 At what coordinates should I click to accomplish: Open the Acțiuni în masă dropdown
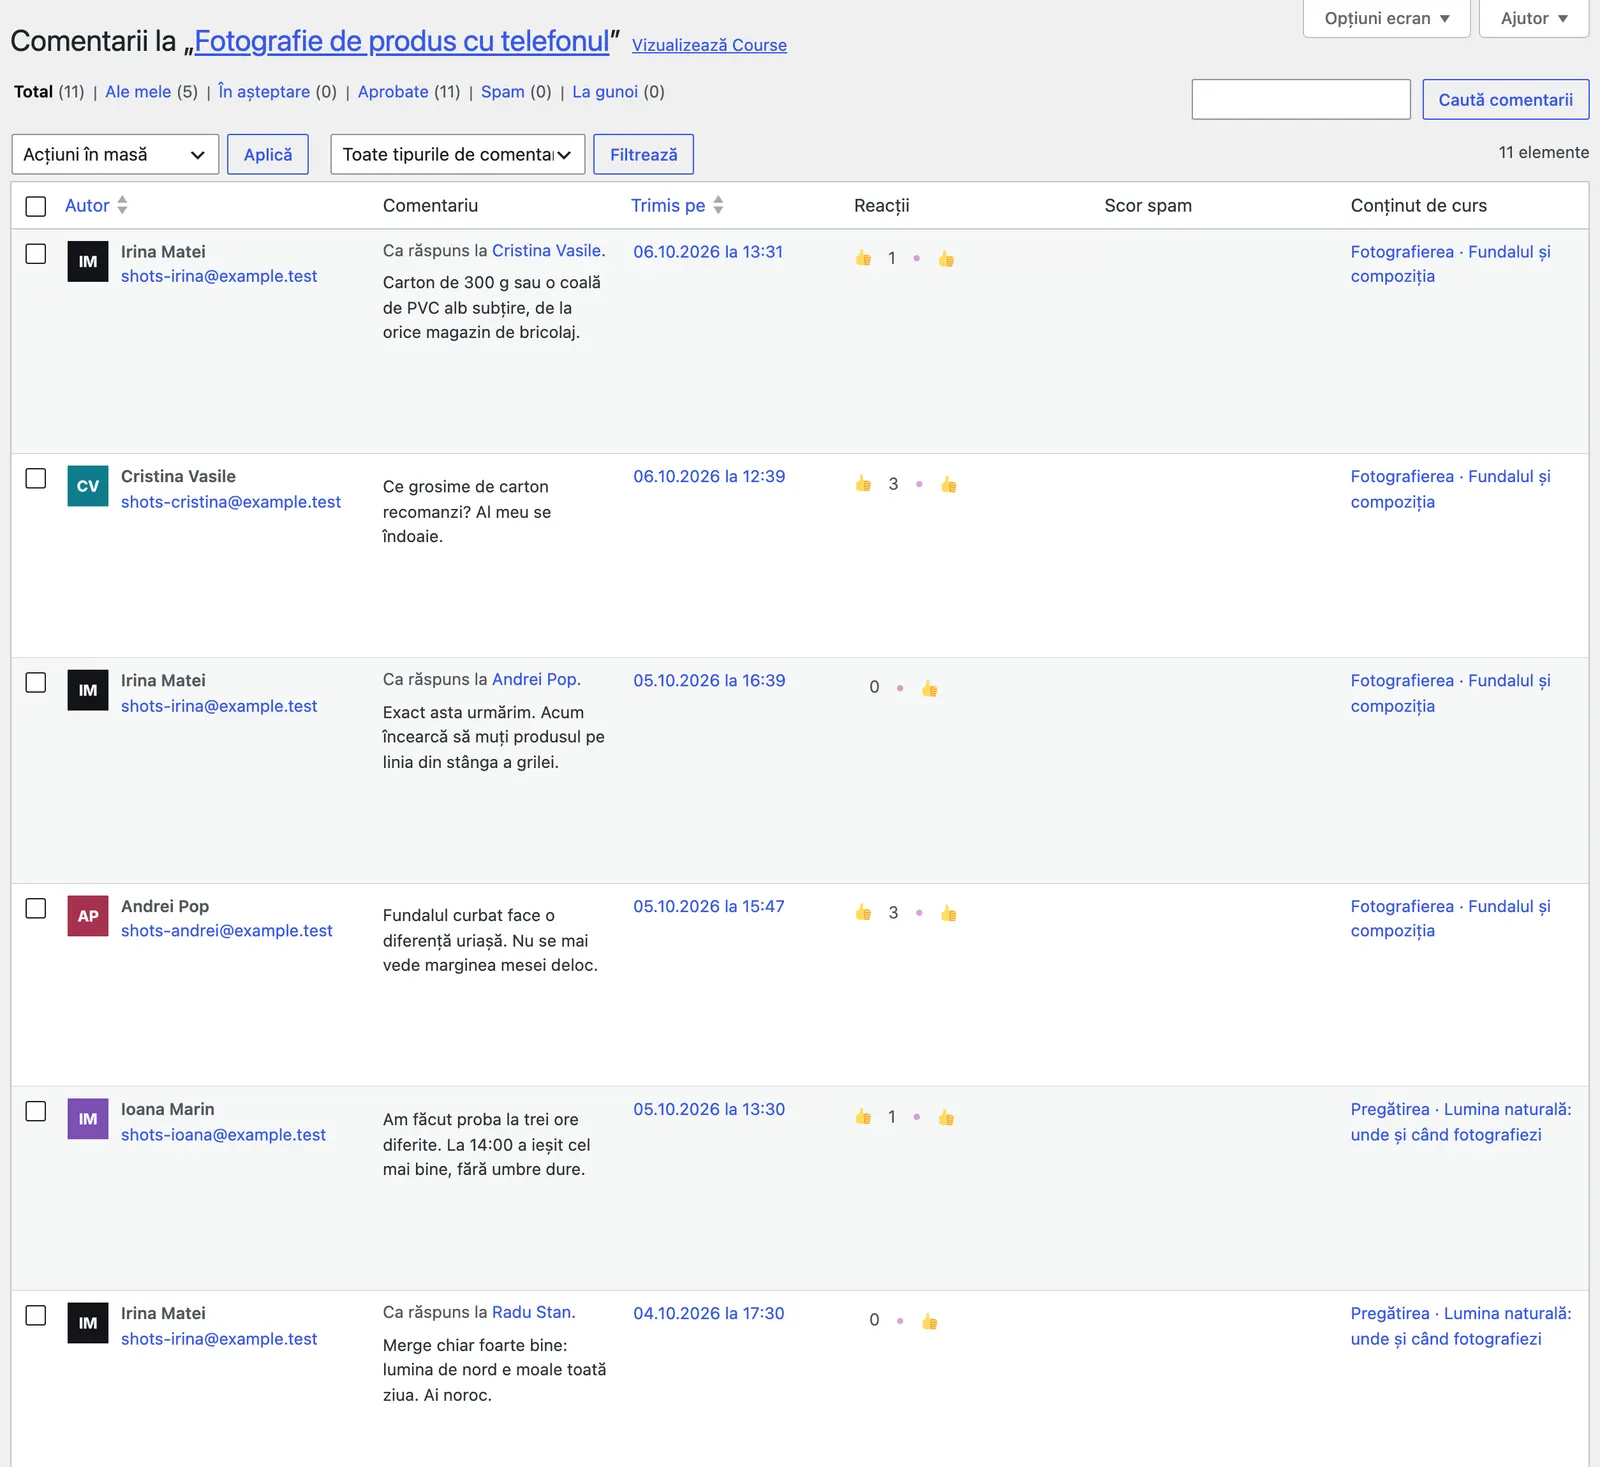115,154
